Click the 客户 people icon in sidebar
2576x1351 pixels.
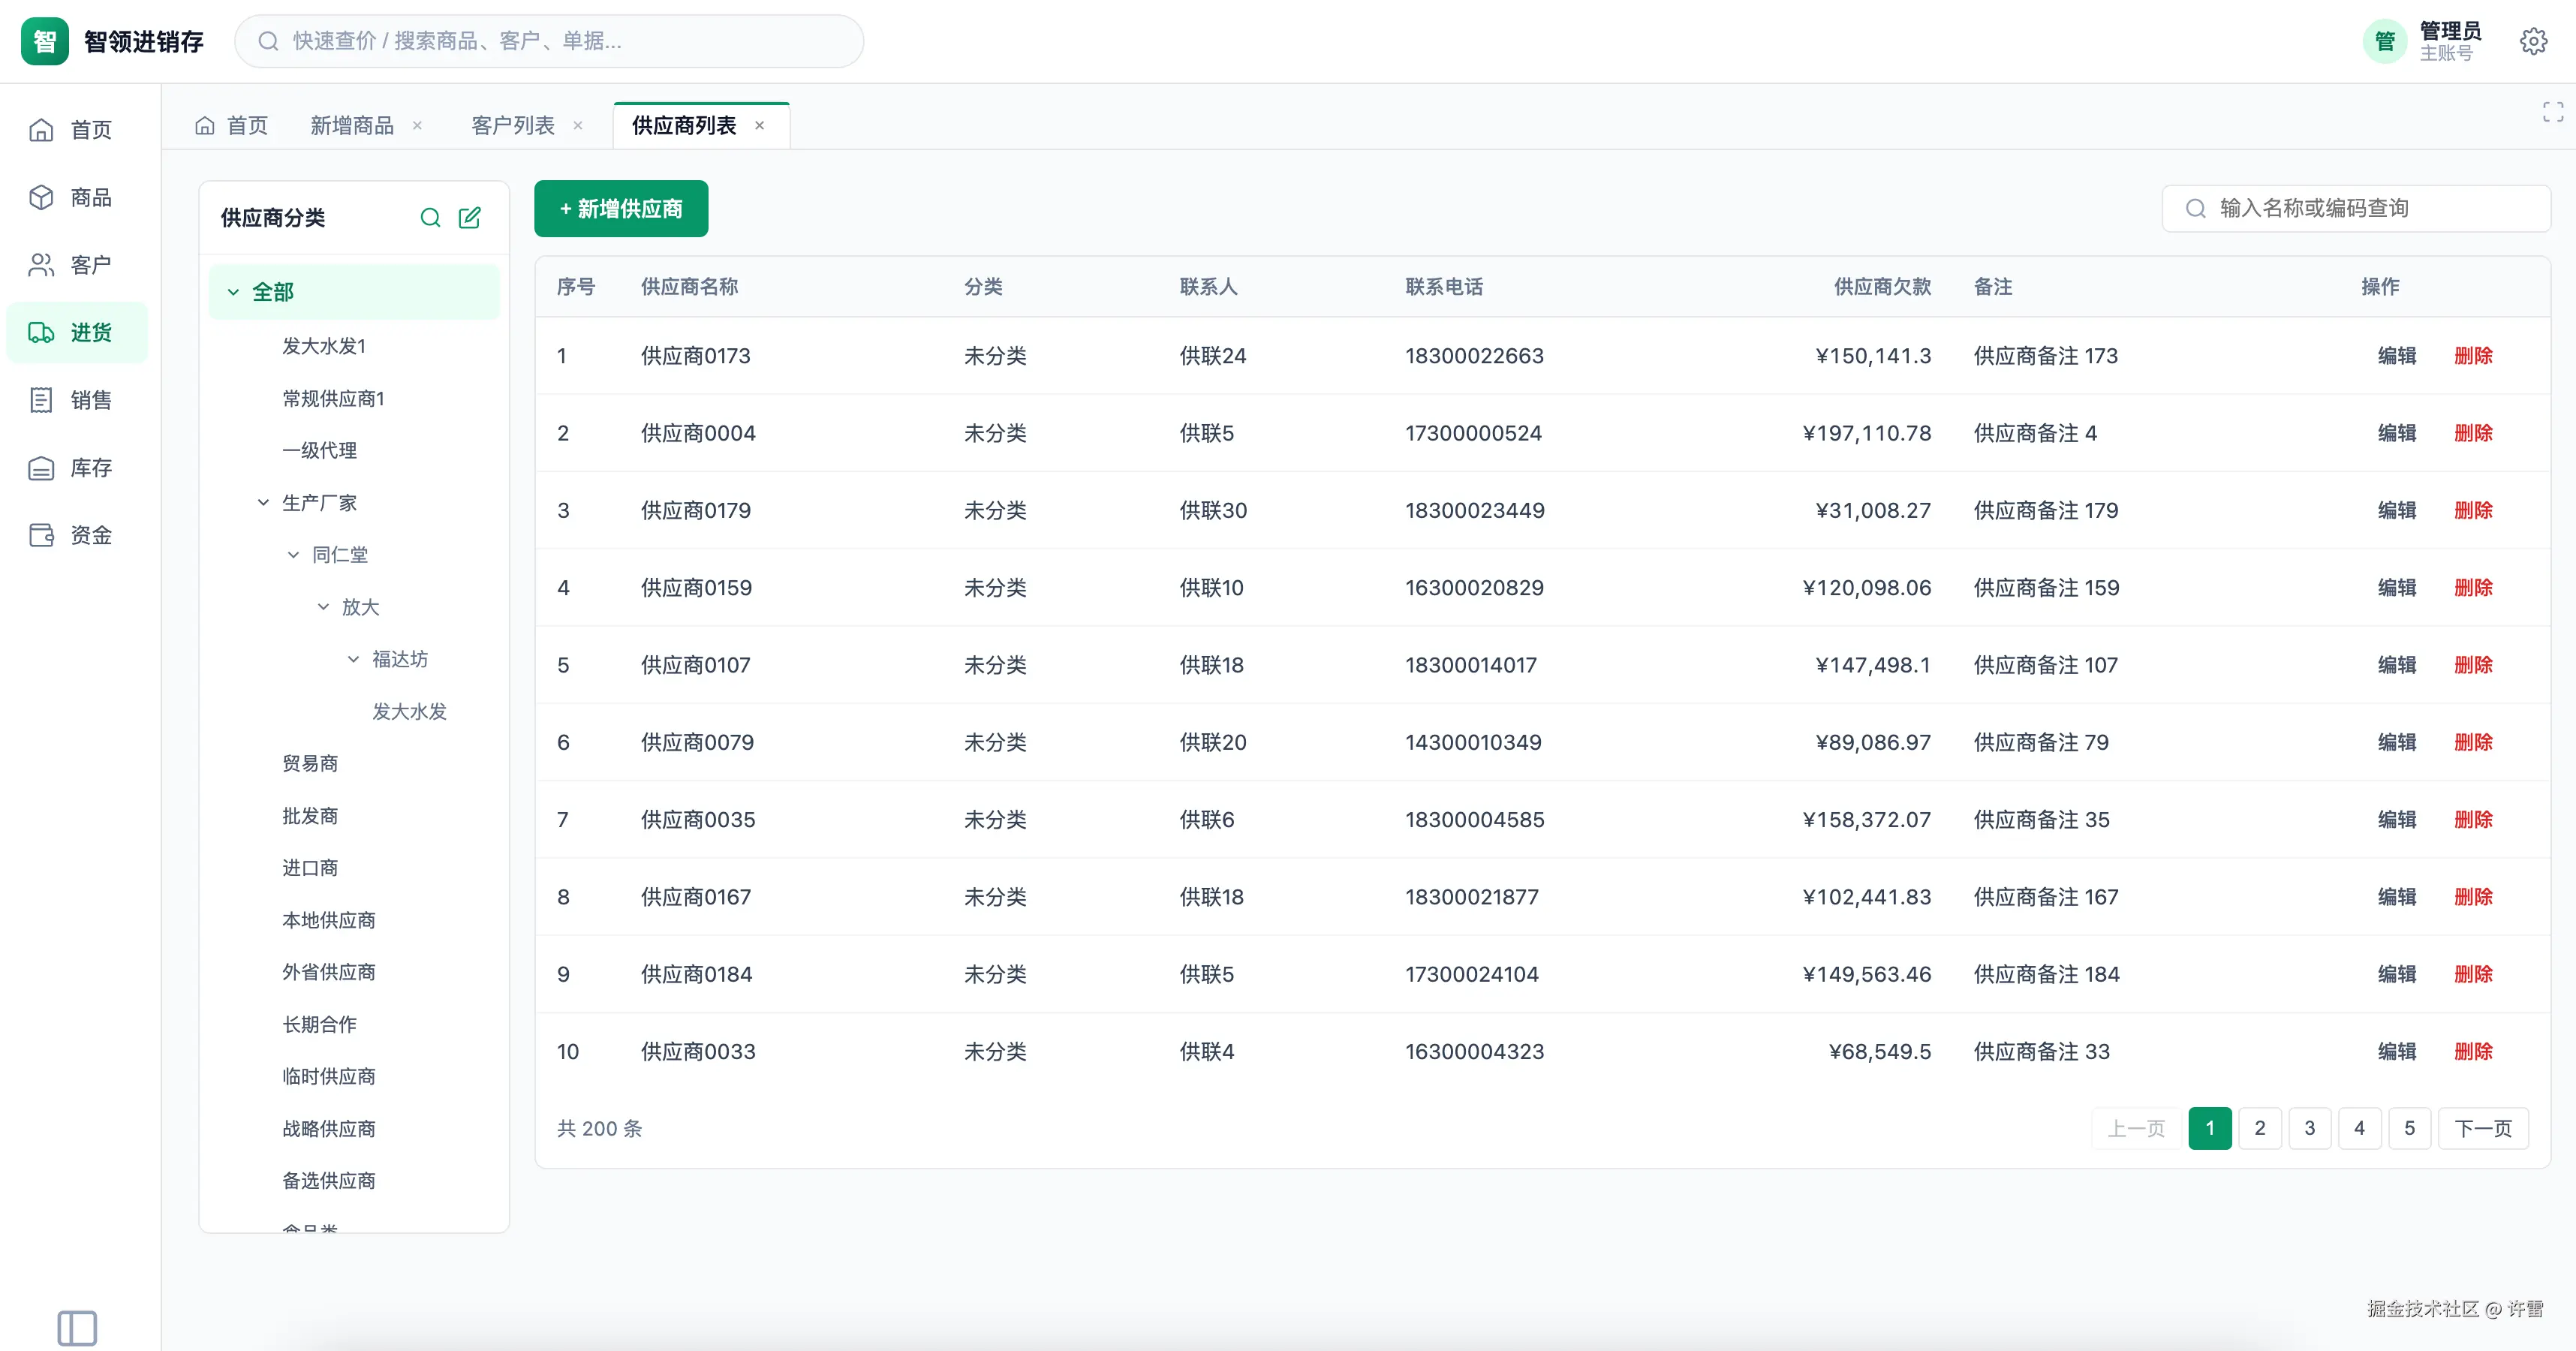(41, 265)
